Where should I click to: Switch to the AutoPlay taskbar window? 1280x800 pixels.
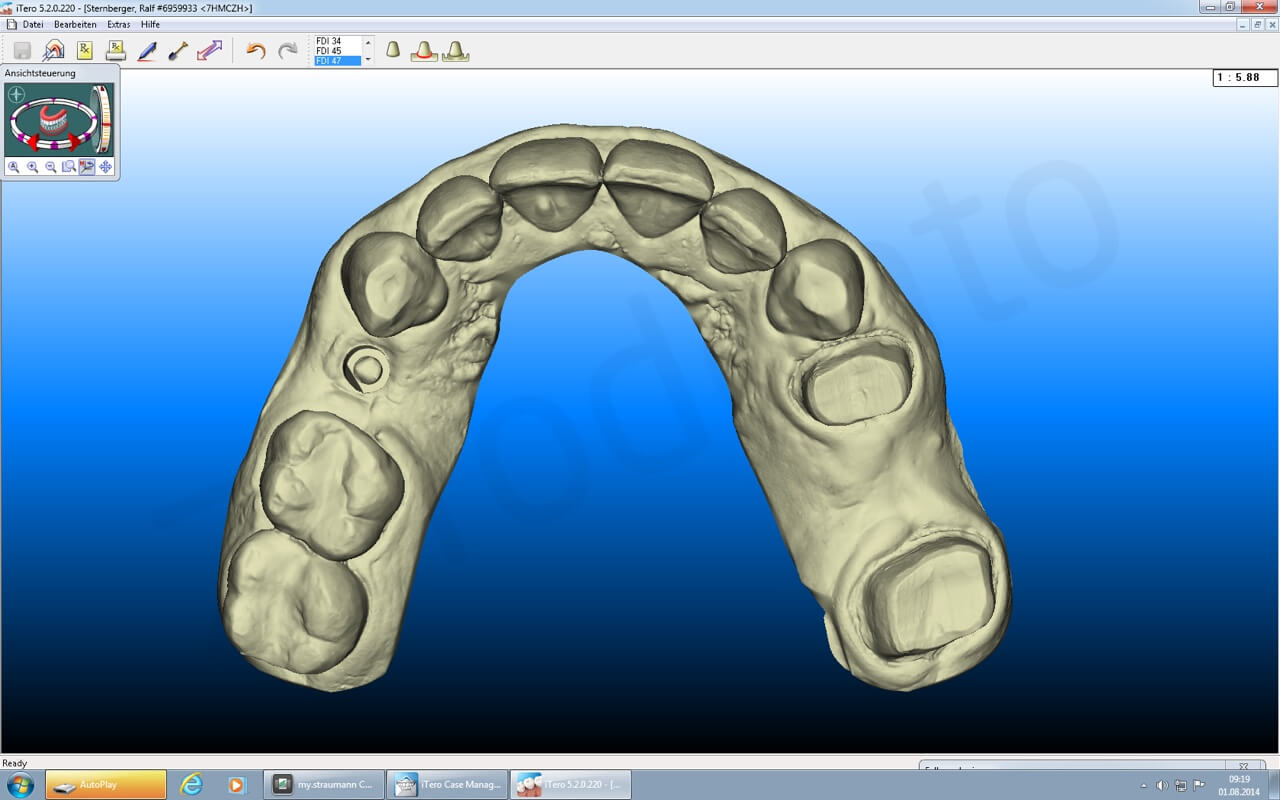106,785
